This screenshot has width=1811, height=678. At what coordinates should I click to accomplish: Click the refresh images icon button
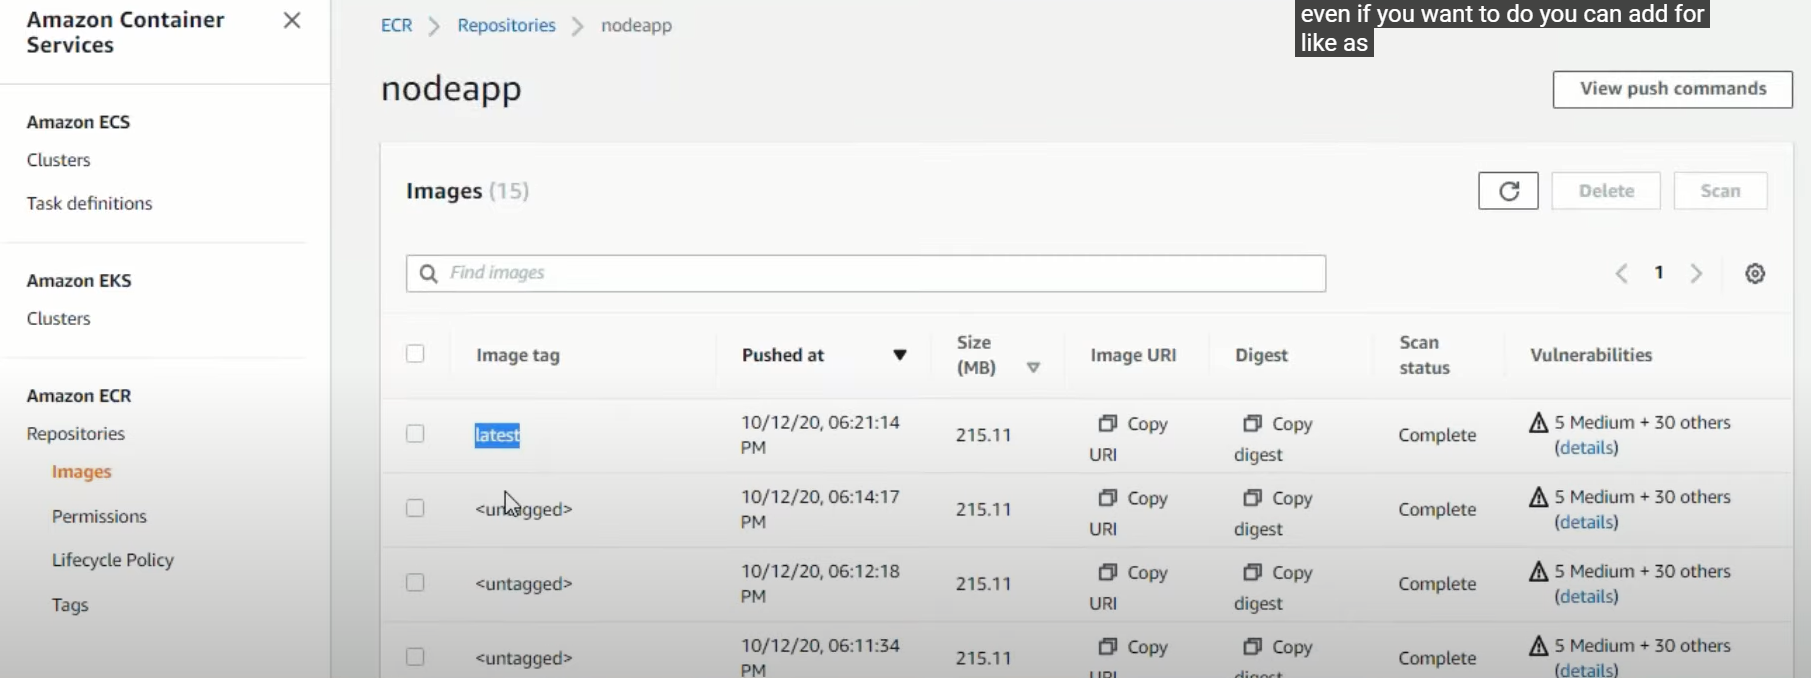tap(1508, 191)
